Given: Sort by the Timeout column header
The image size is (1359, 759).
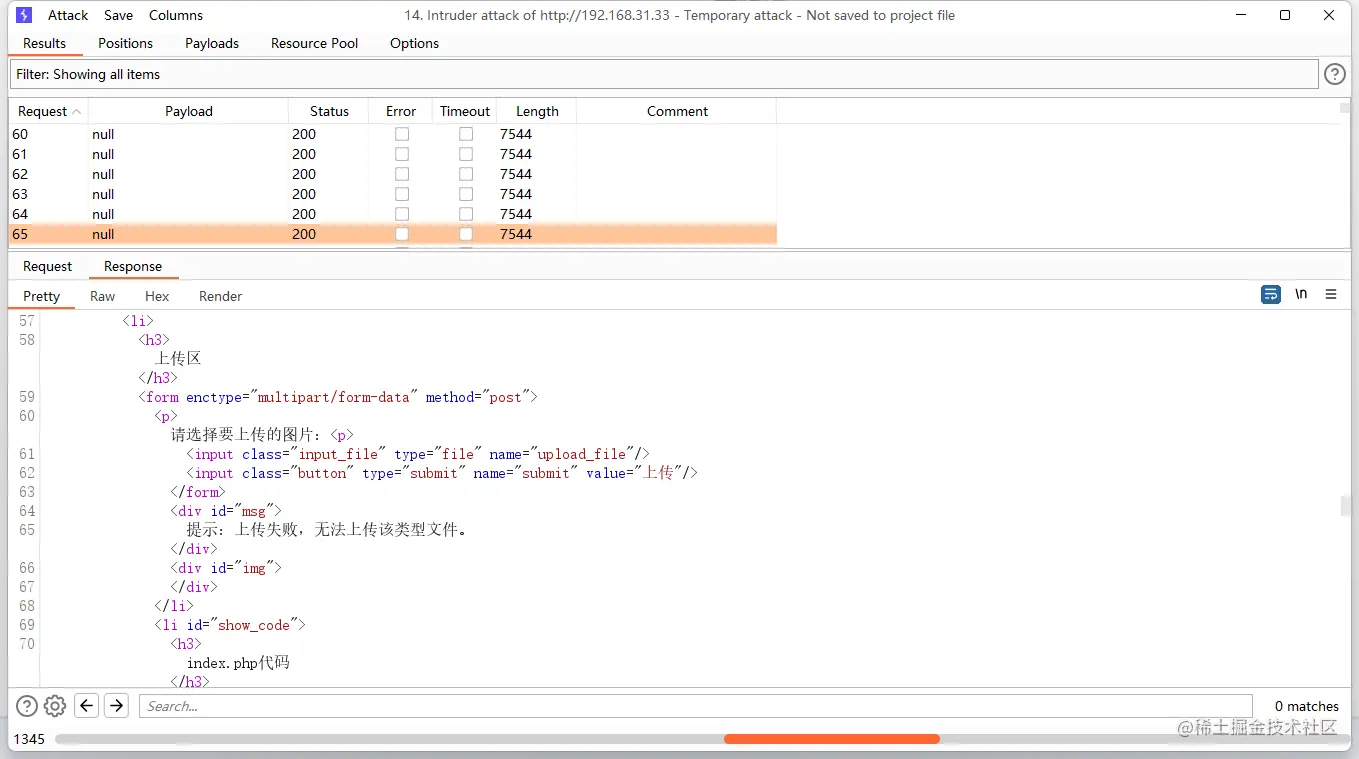Looking at the screenshot, I should coord(465,111).
